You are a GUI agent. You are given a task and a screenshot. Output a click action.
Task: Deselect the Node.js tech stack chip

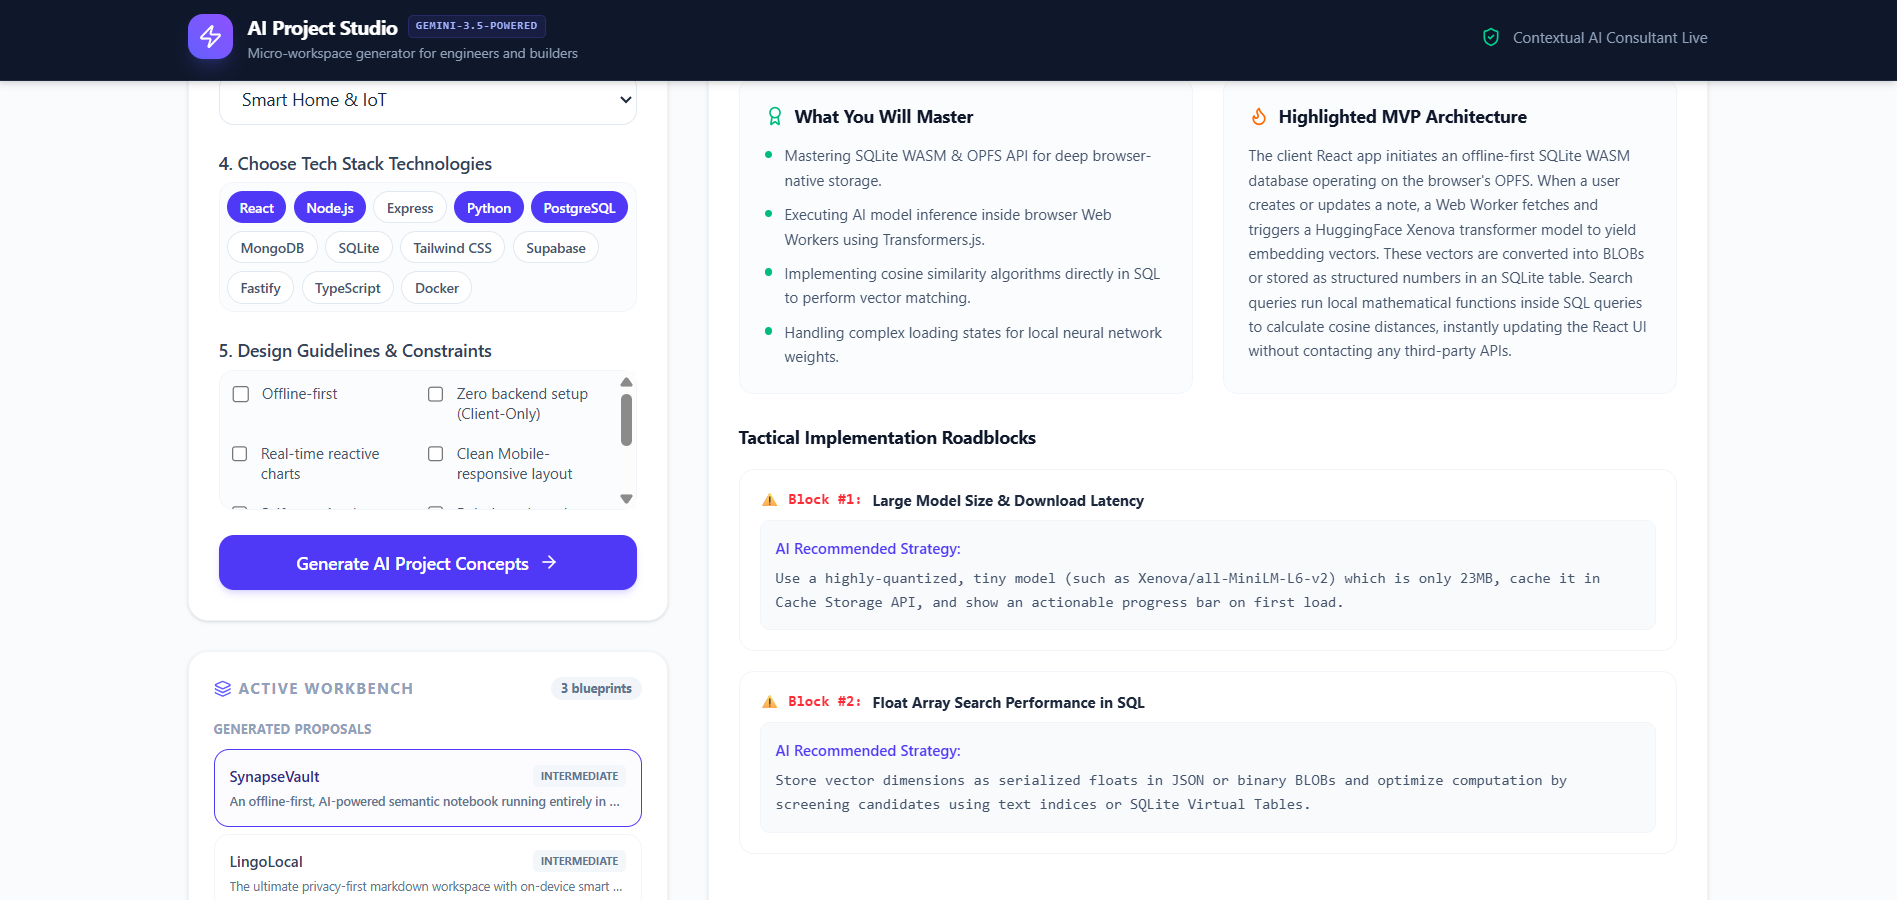coord(330,208)
